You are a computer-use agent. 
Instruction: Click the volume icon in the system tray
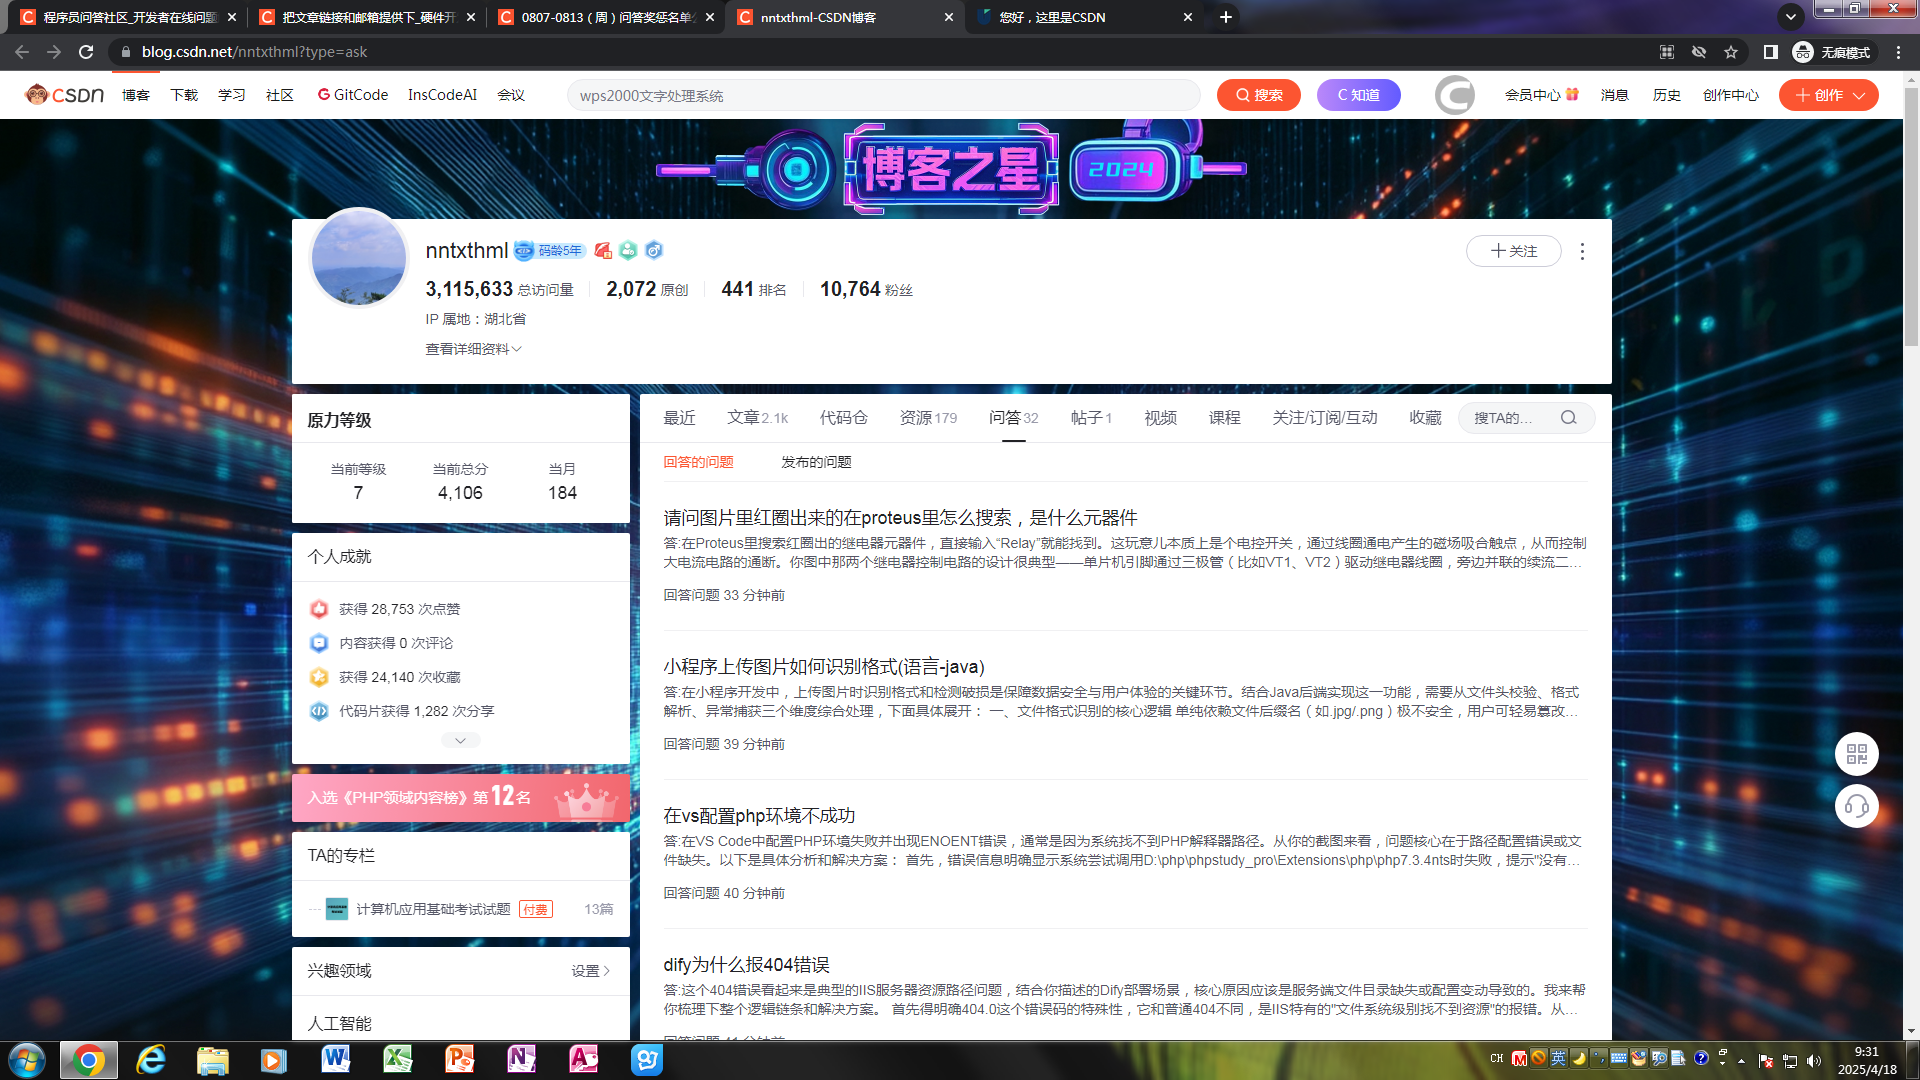1814,1061
